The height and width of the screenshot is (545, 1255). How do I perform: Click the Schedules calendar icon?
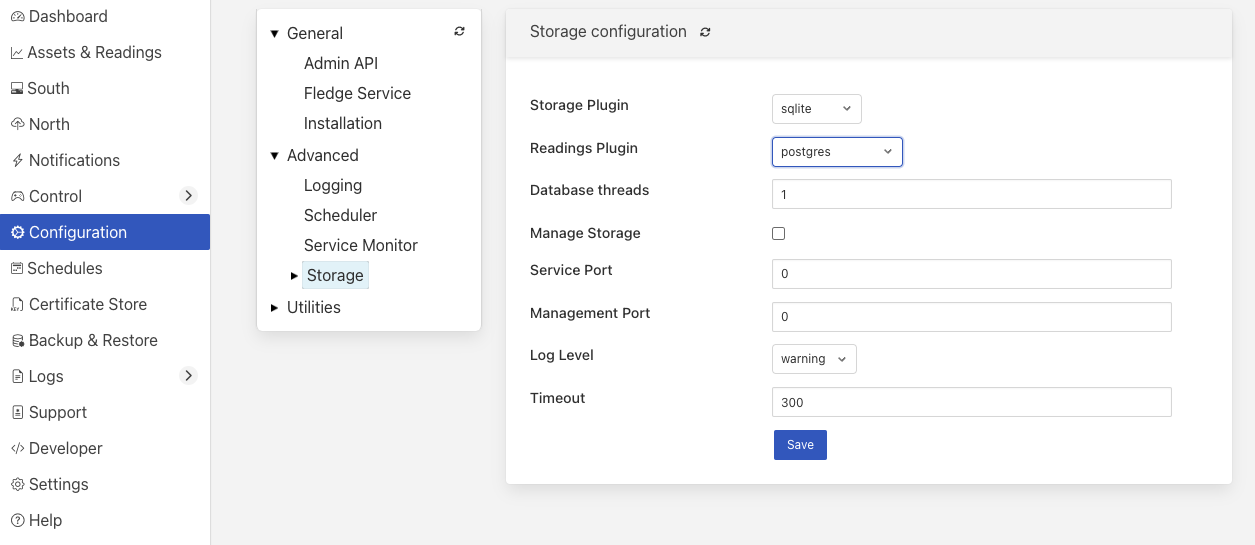click(17, 268)
